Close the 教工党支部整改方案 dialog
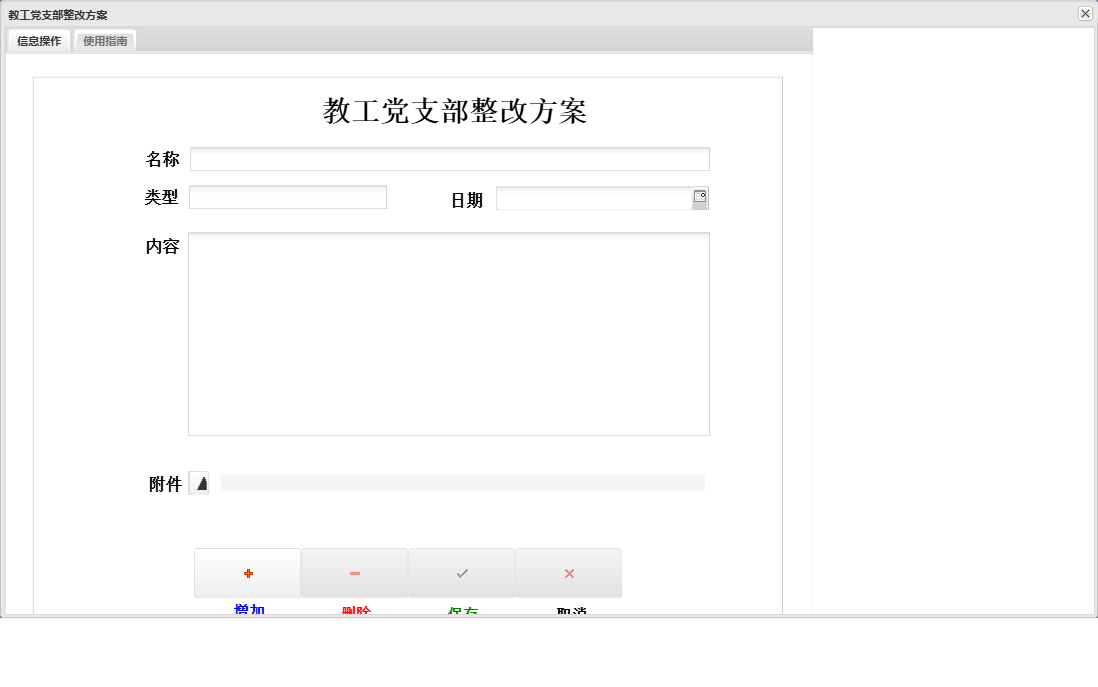Screen dimensions: 1098x687 1083,14
